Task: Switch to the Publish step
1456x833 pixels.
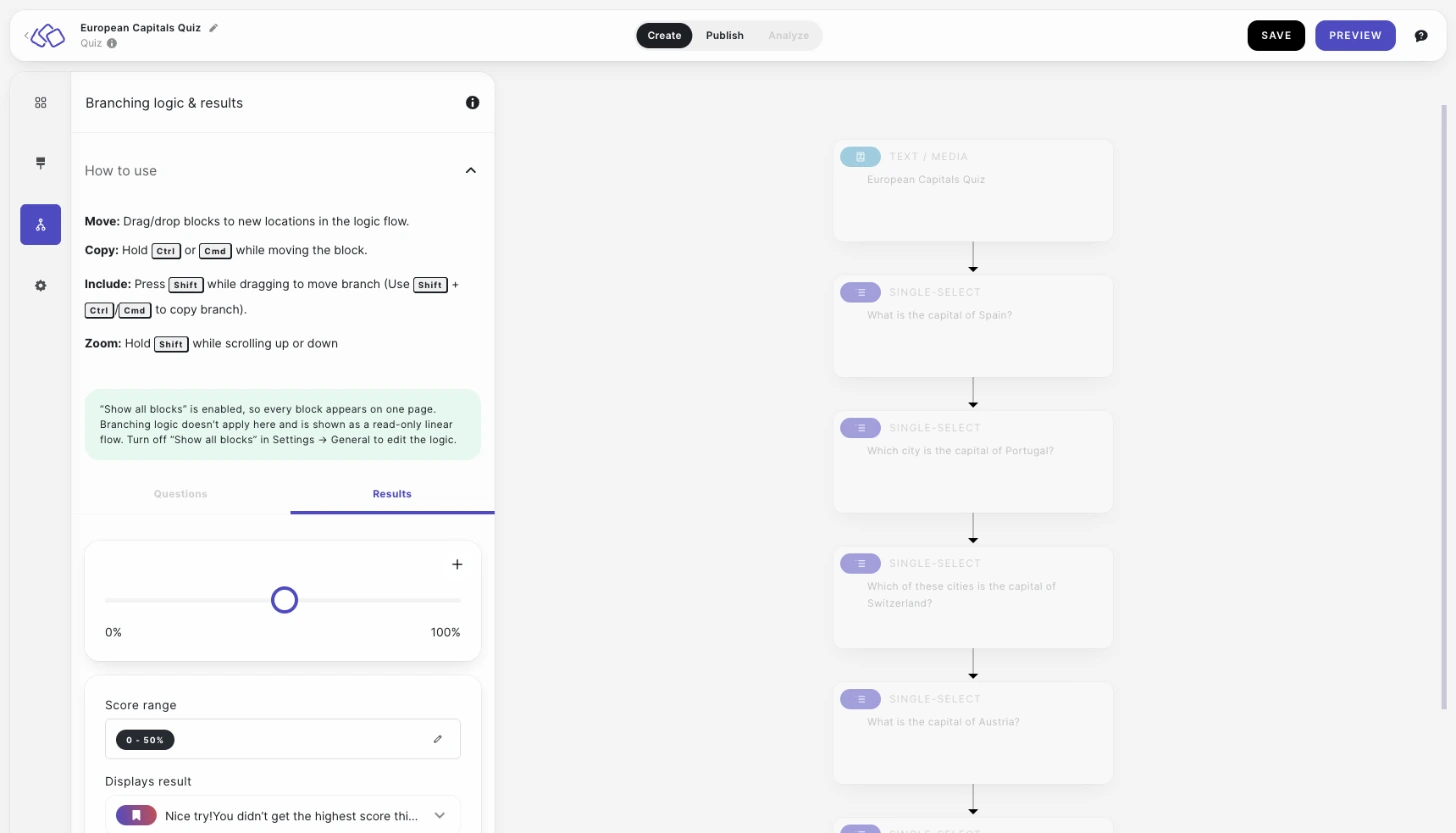Action: point(725,36)
